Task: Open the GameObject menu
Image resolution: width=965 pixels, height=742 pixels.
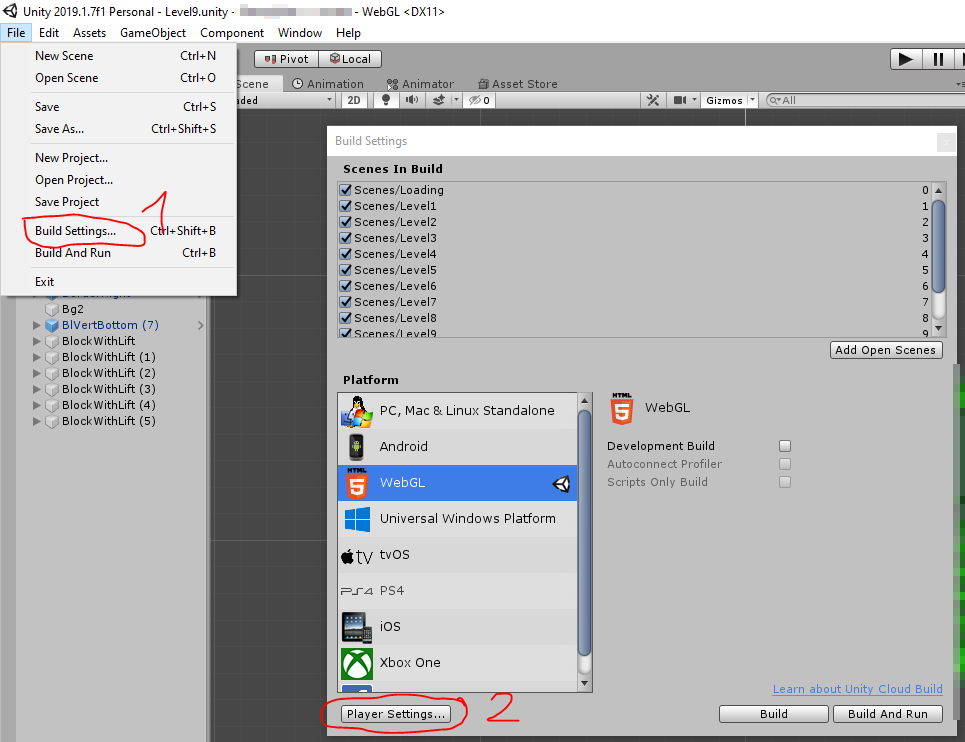Action: 153,33
